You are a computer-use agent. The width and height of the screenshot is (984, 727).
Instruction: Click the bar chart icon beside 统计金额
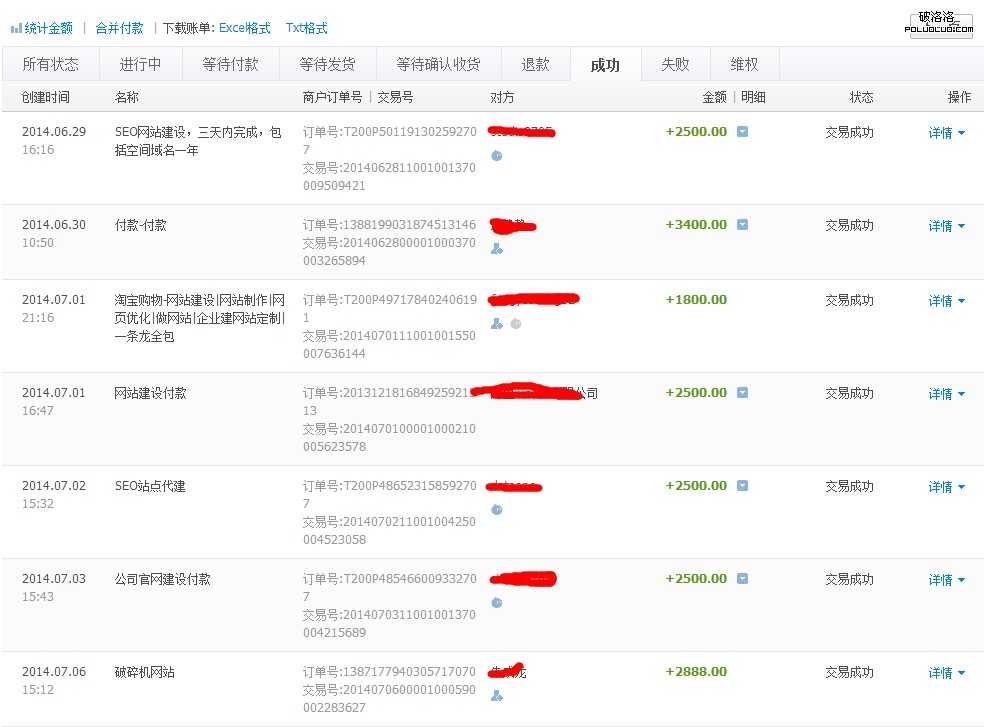pos(16,29)
